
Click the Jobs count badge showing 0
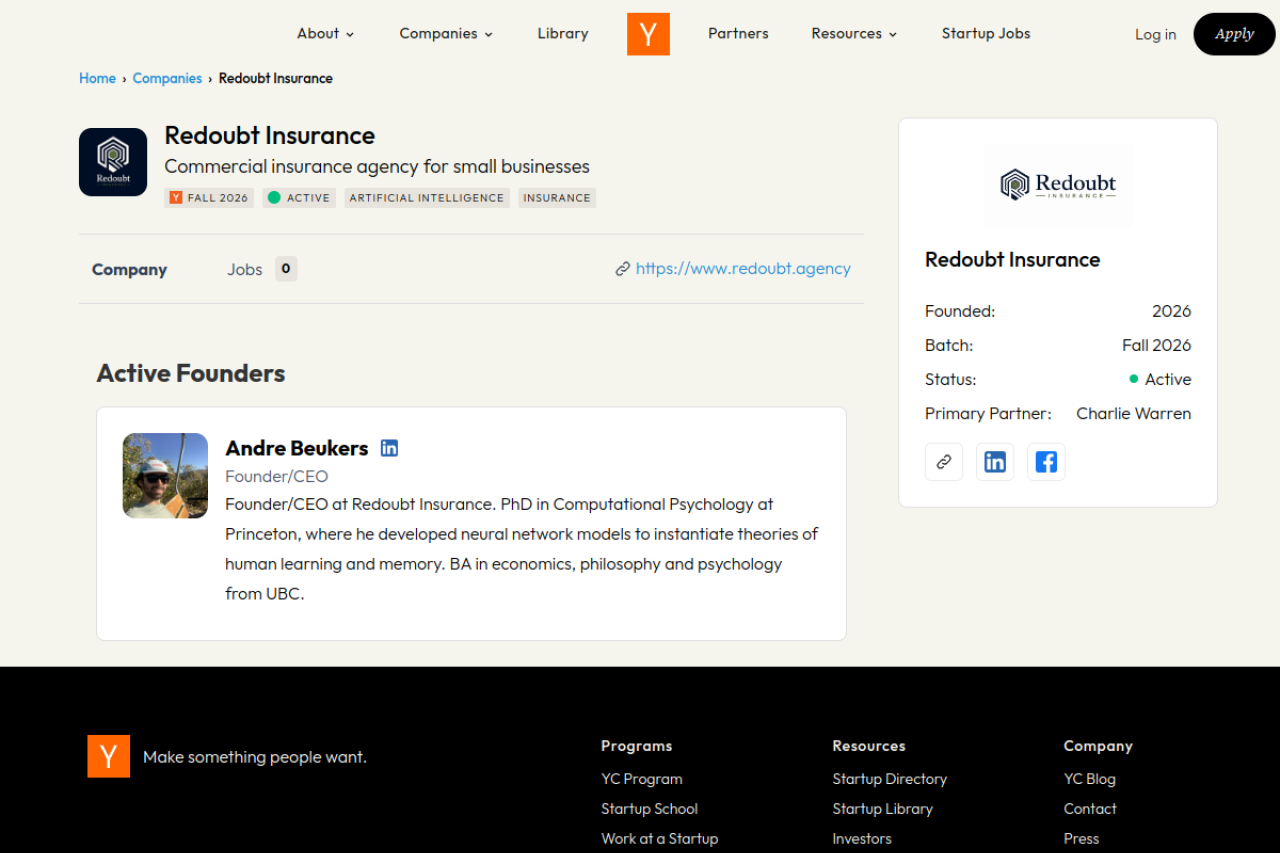coord(286,269)
